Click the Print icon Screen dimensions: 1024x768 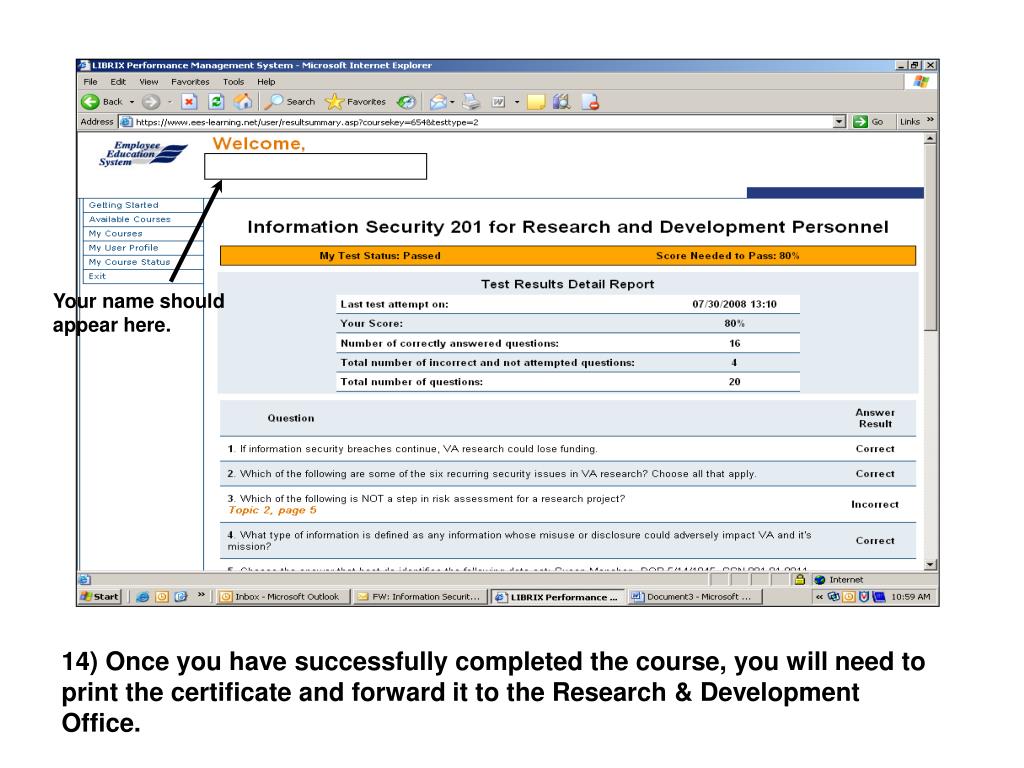click(x=471, y=102)
